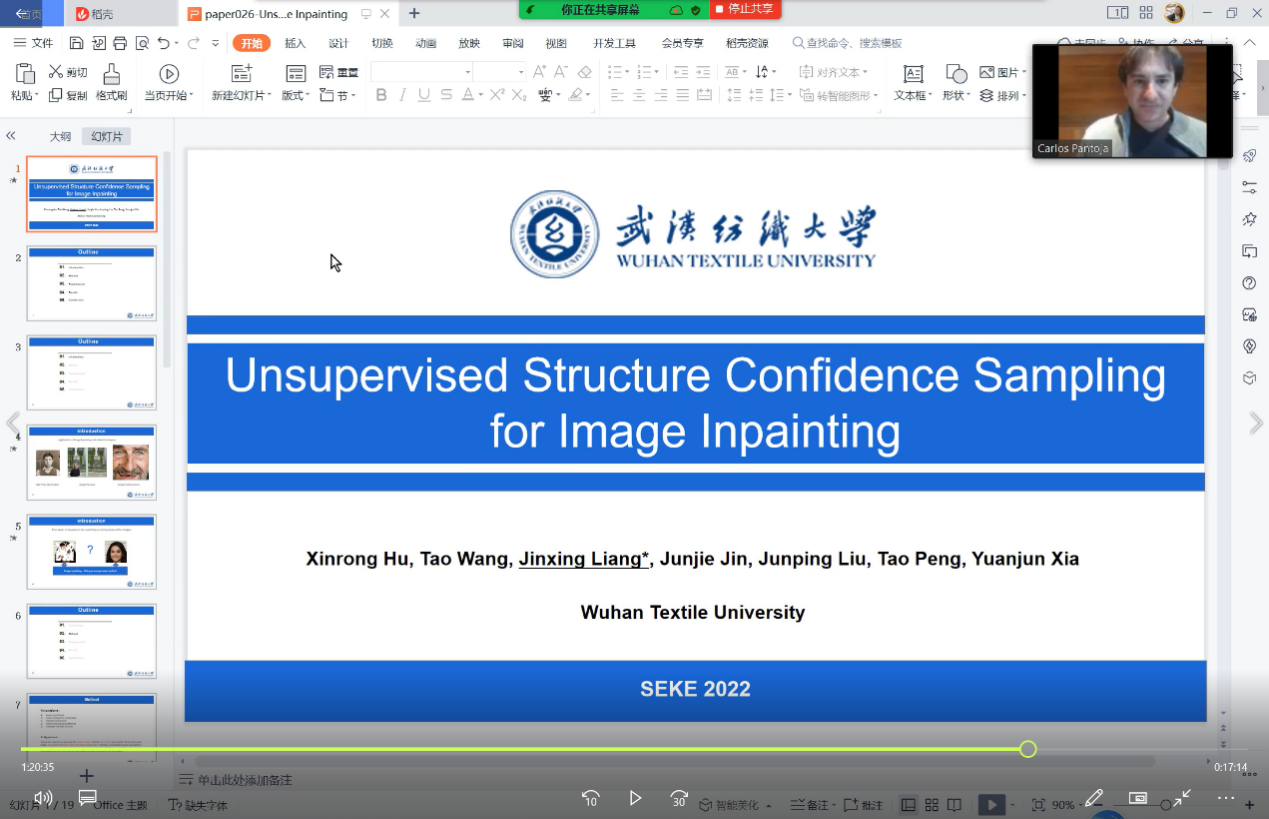
Task: Rewind video by 10 seconds
Action: (x=590, y=798)
